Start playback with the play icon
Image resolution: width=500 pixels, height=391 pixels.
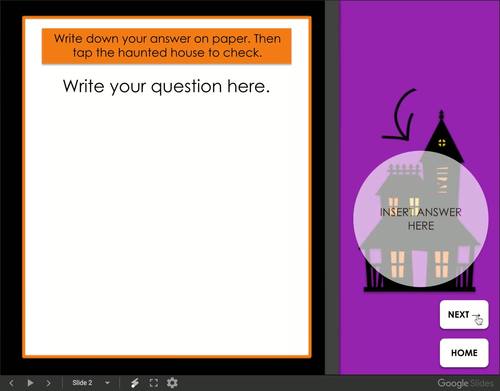(x=30, y=383)
